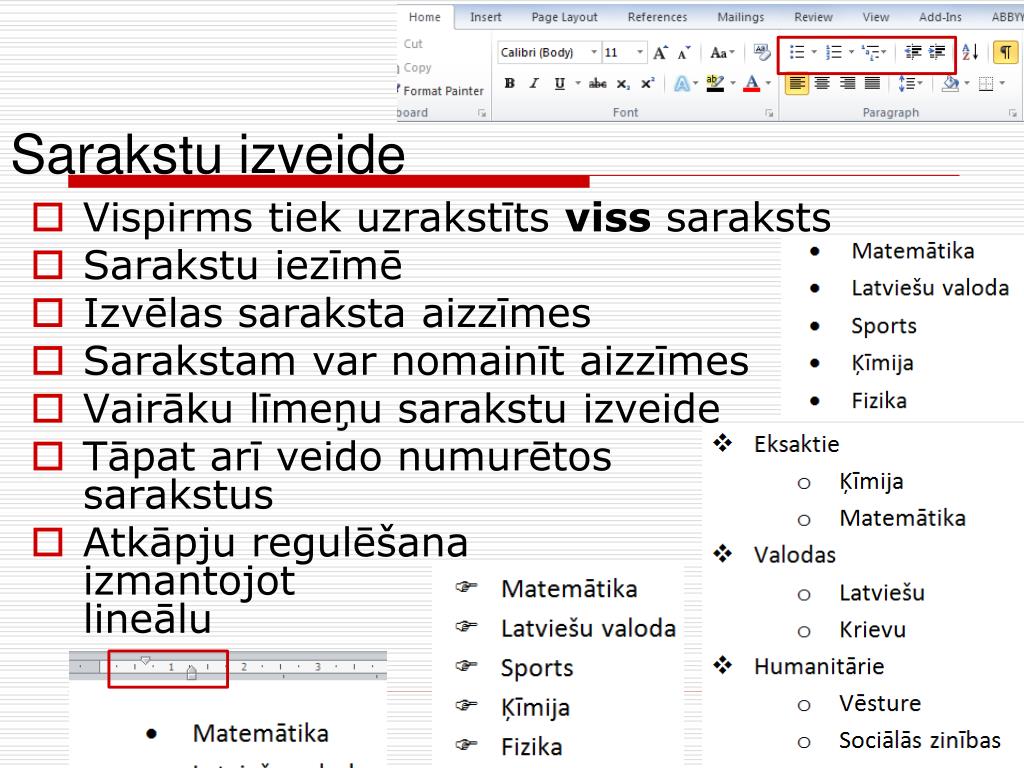
Task: Click 'Izvēlas saraksta aizzīmes' bullet text
Action: (337, 313)
